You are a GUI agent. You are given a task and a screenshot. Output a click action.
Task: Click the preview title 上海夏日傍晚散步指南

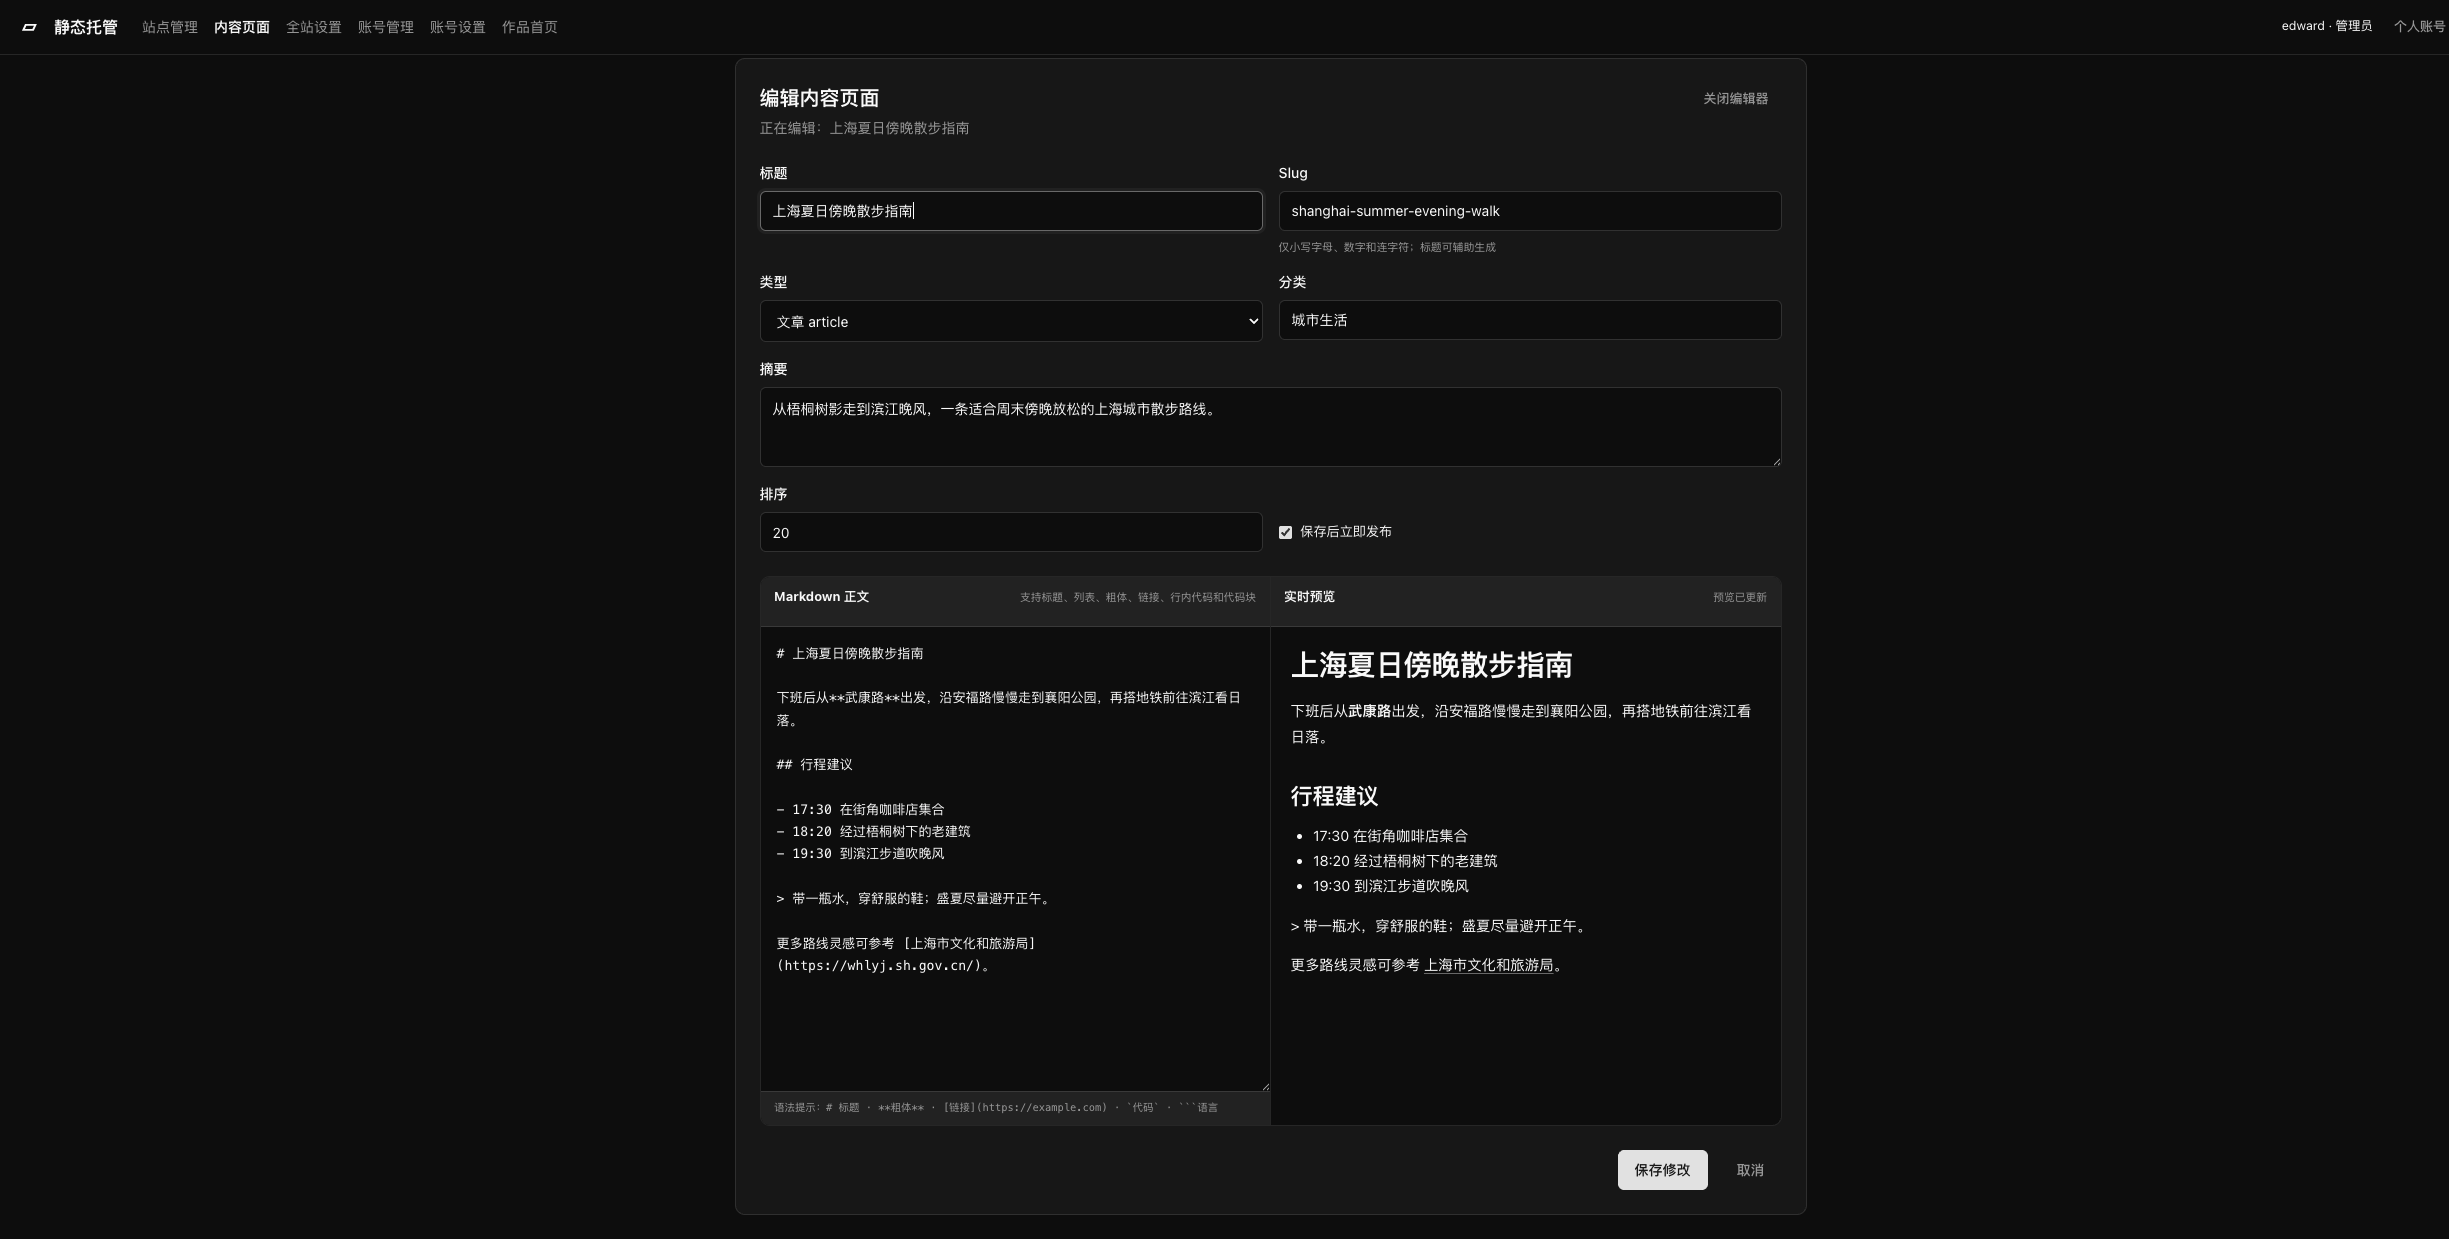tap(1431, 665)
